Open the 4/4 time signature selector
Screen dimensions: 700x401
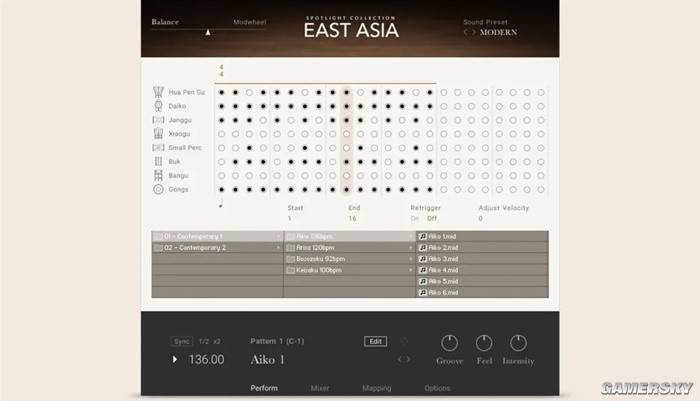point(221,71)
